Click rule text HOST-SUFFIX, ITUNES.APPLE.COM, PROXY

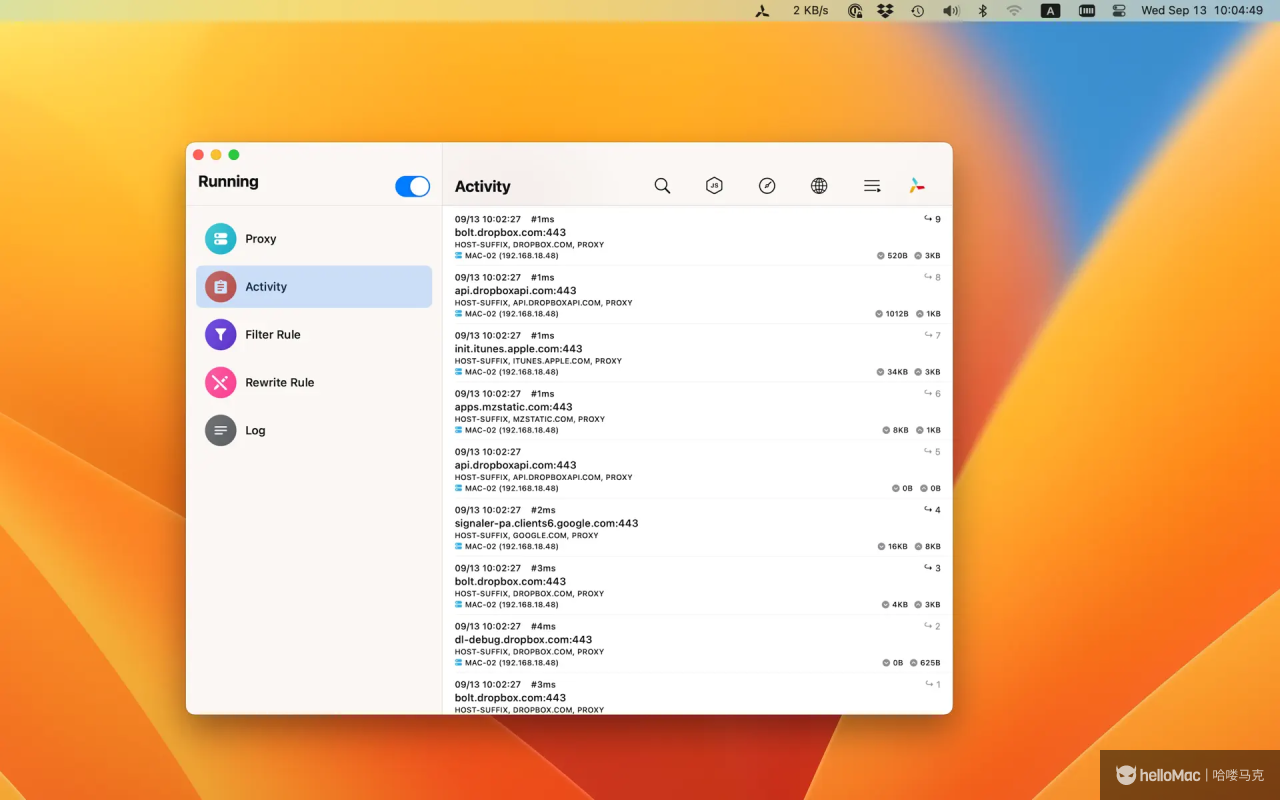click(x=538, y=361)
